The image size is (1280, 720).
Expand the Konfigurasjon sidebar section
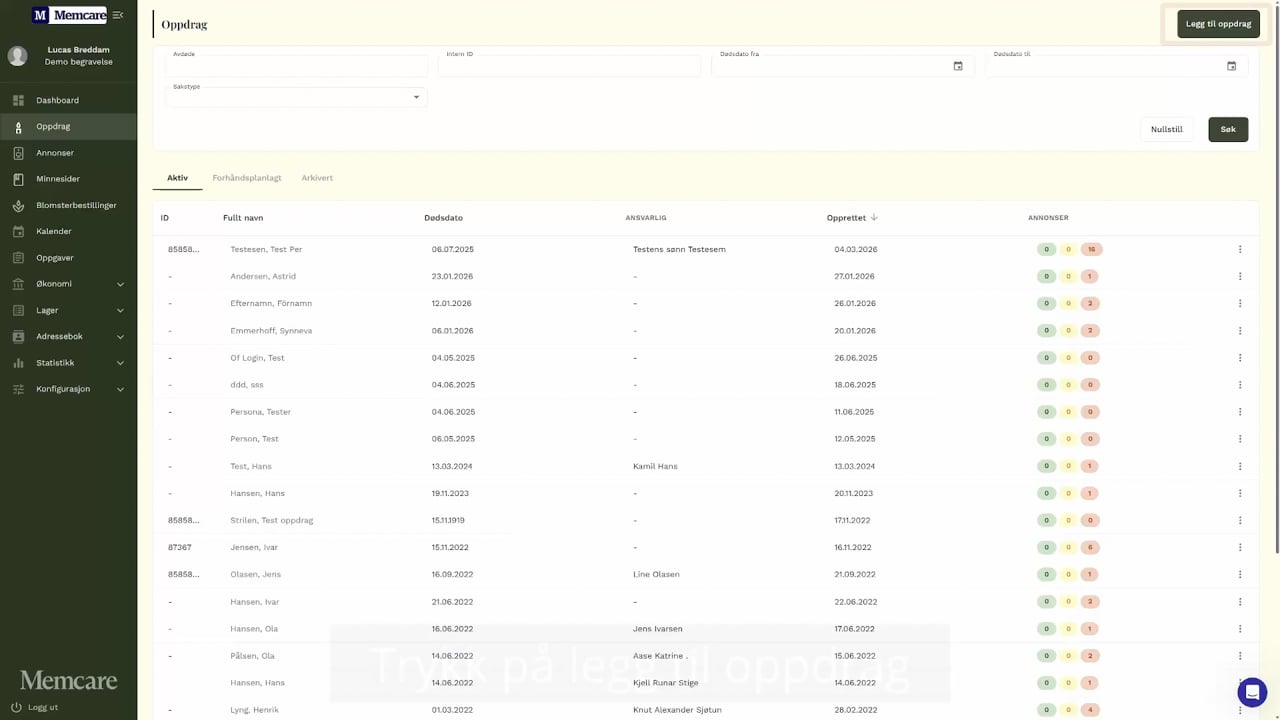coord(68,389)
